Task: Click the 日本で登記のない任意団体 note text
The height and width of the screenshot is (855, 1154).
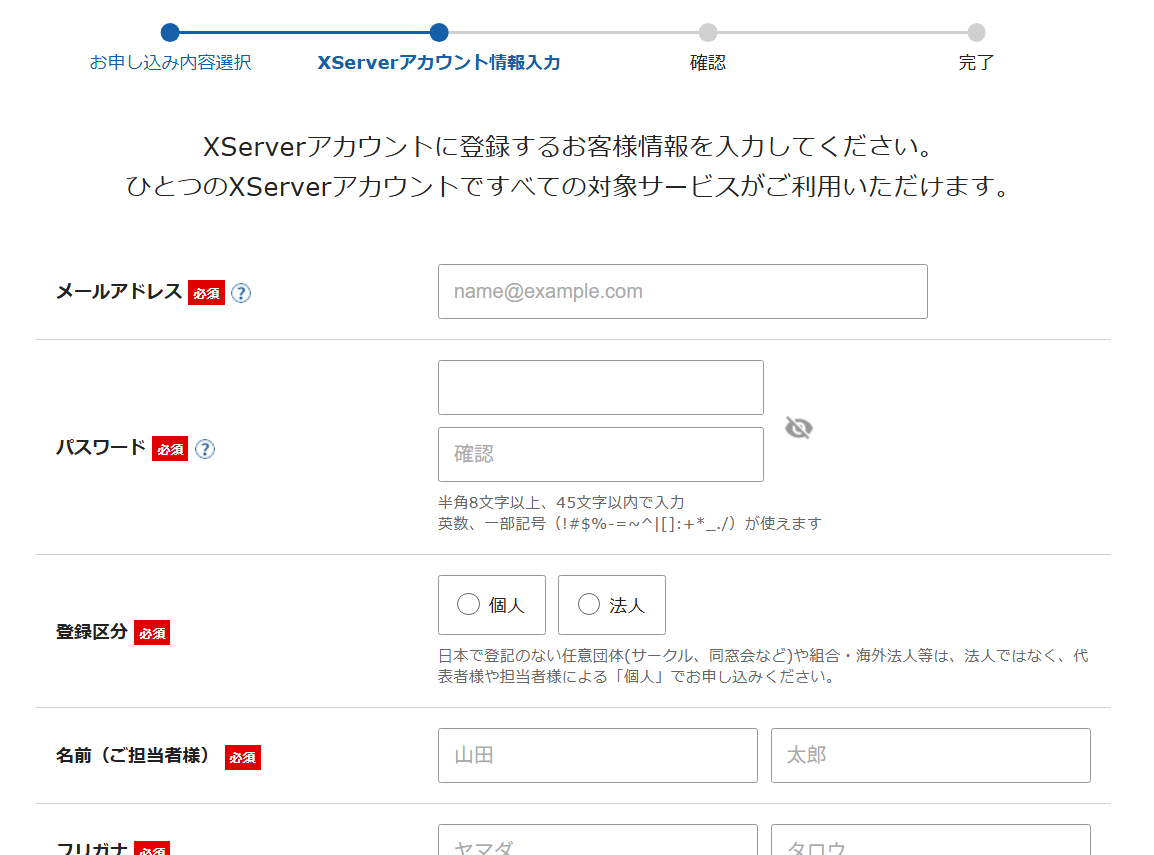Action: pyautogui.click(x=763, y=666)
